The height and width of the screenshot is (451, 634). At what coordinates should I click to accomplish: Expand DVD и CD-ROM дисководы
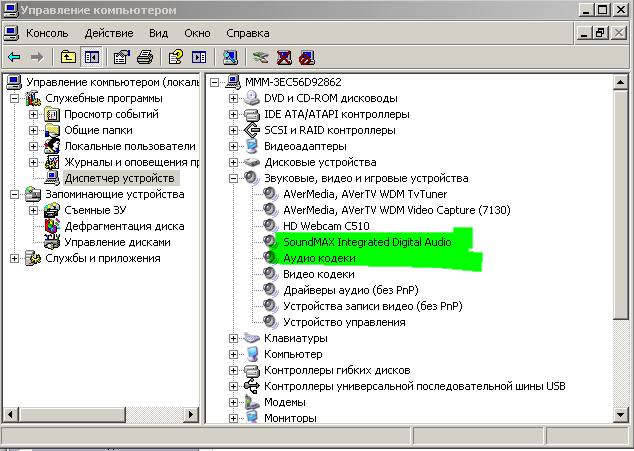click(x=233, y=98)
